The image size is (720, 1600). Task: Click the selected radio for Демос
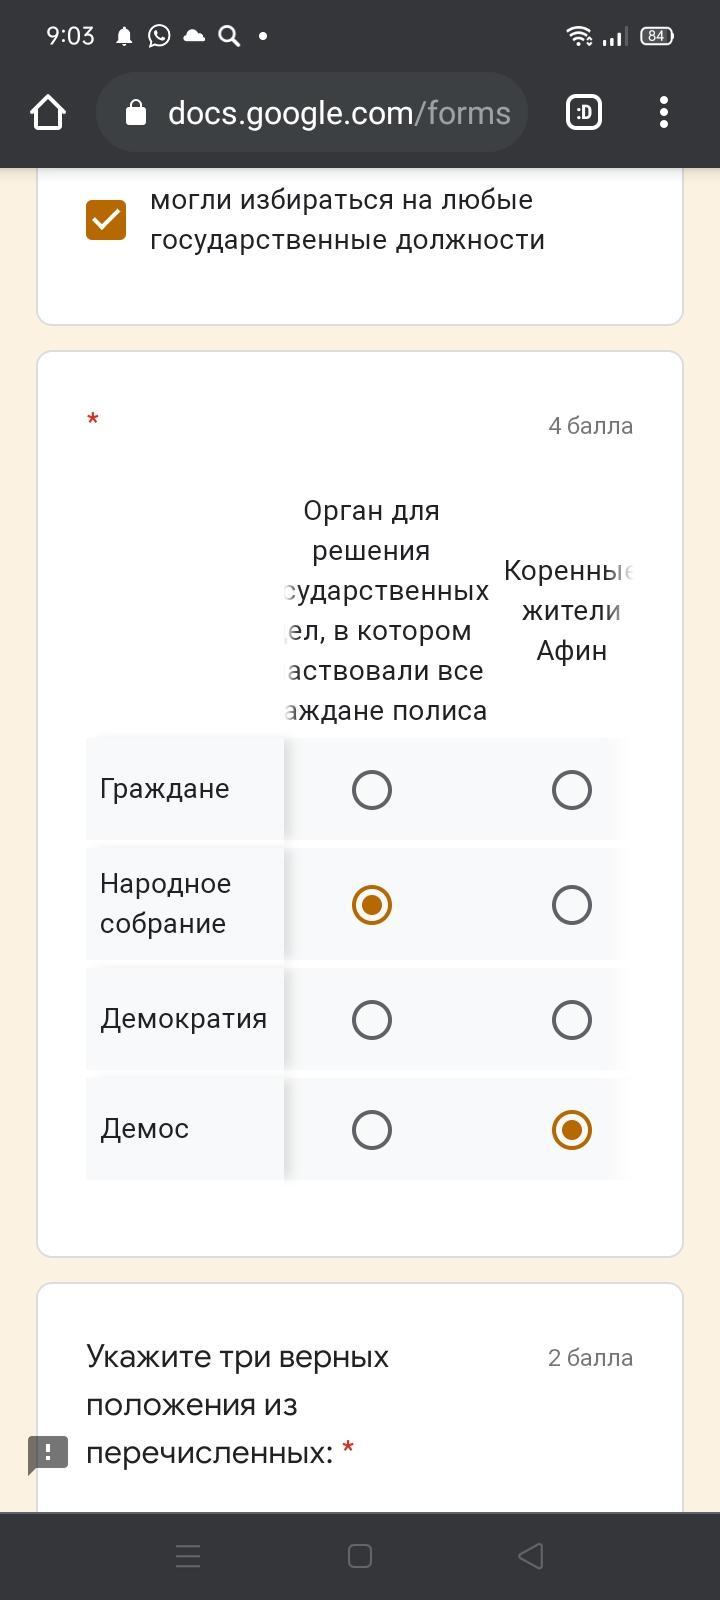572,1130
